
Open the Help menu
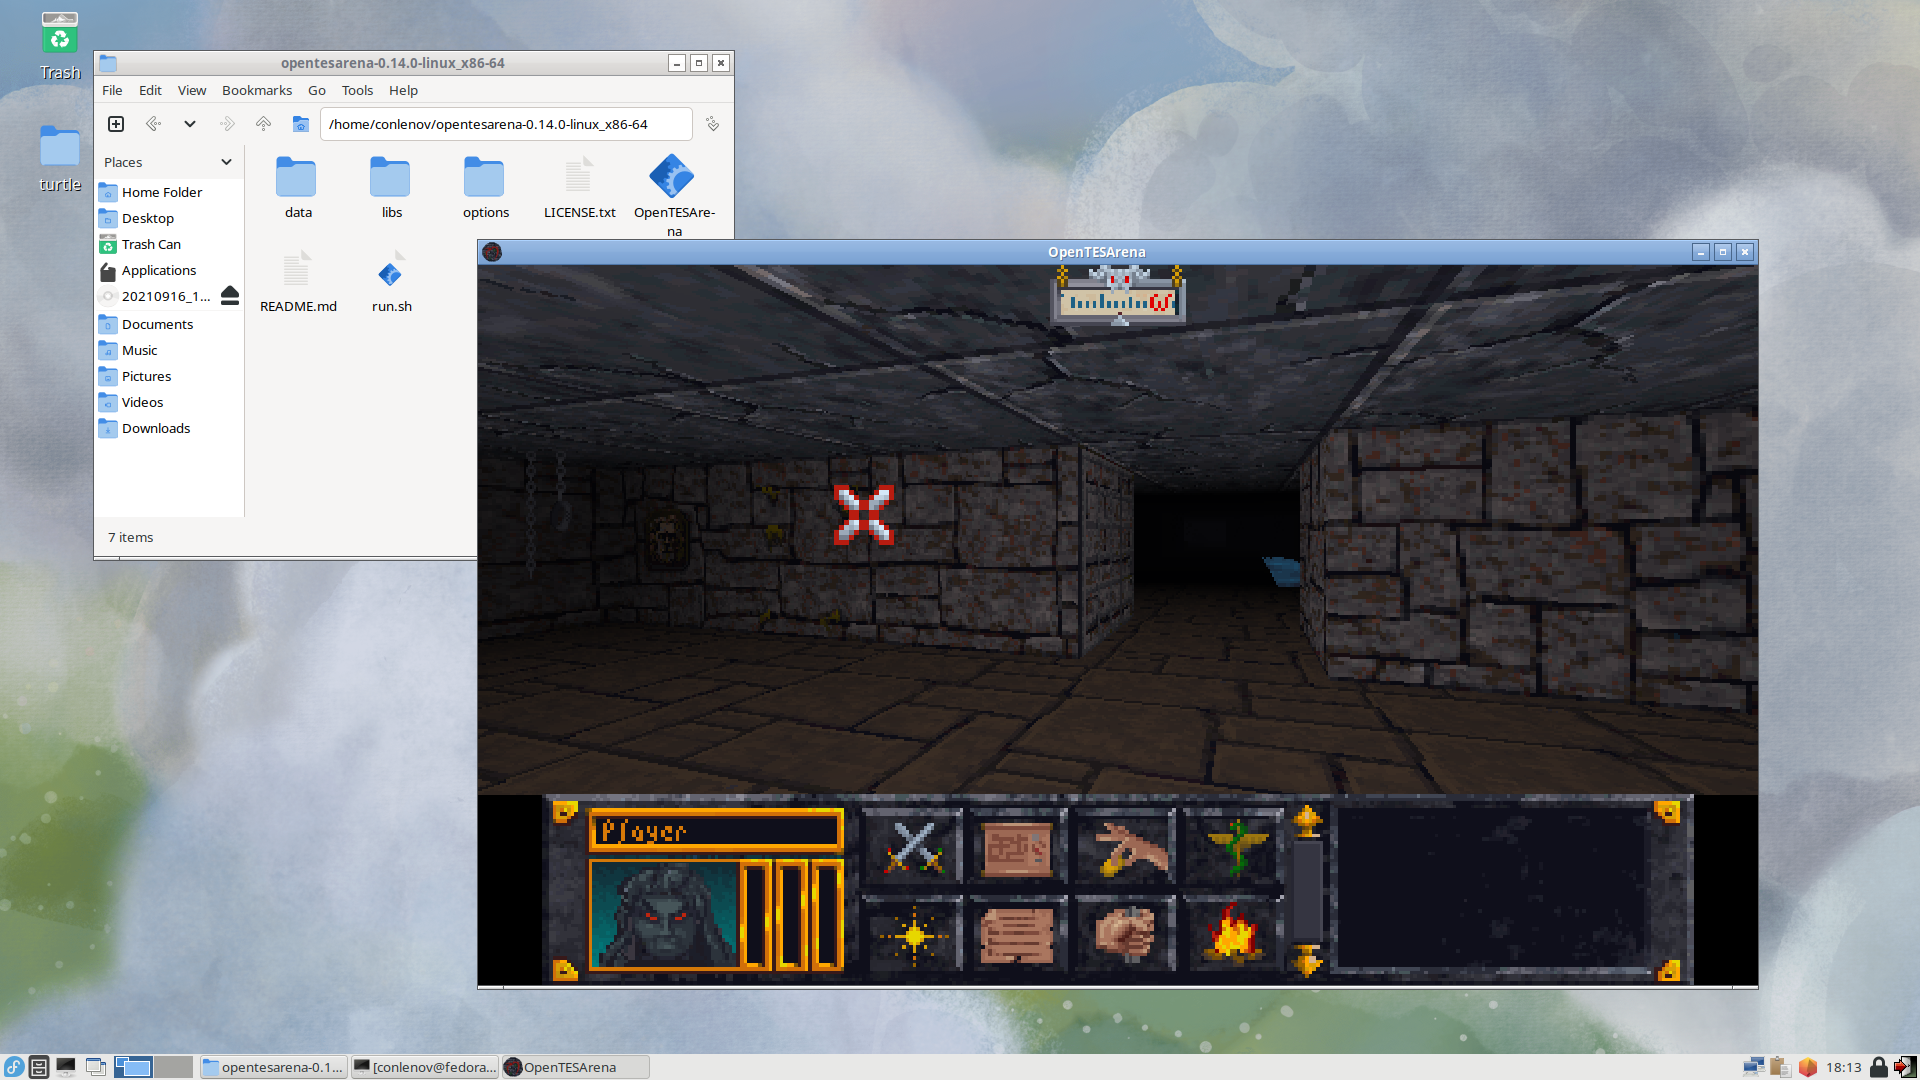coord(403,90)
